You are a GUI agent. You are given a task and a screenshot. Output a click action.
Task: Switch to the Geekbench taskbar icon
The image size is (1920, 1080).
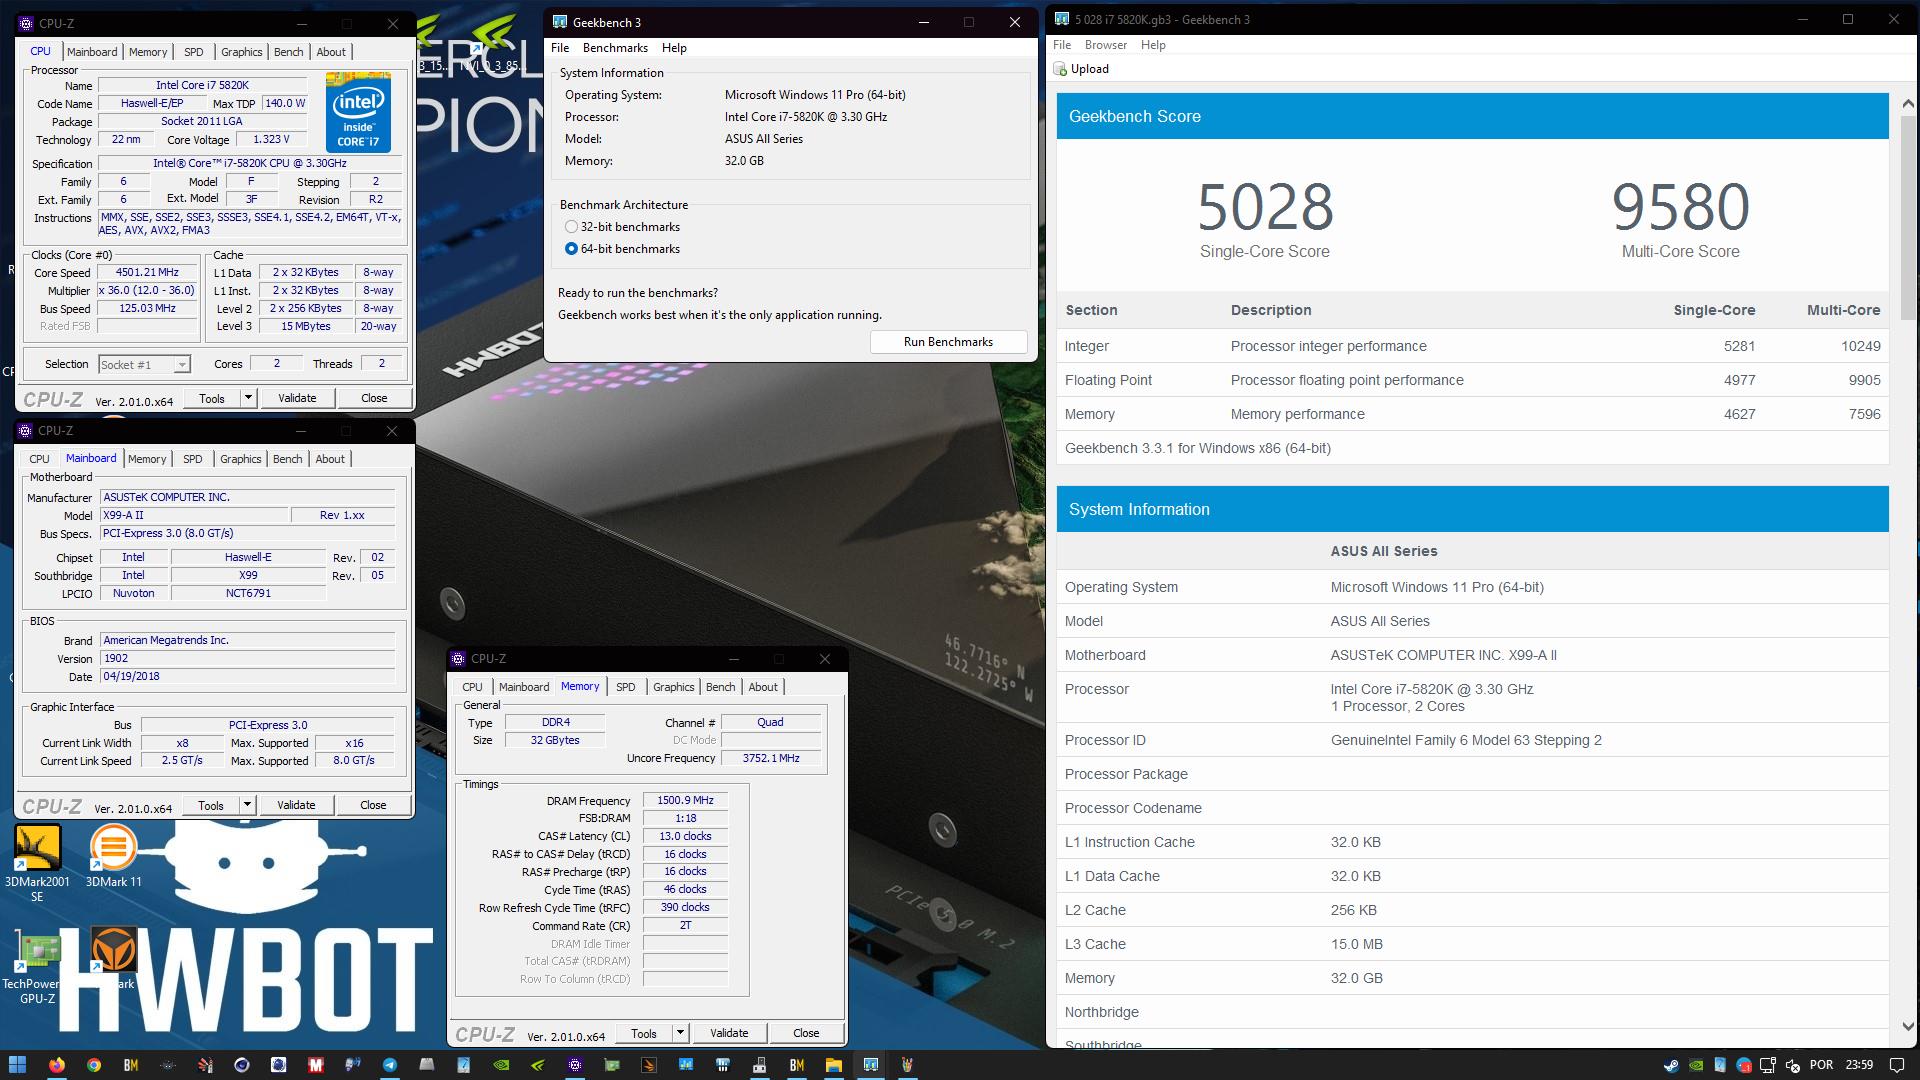tap(871, 1065)
